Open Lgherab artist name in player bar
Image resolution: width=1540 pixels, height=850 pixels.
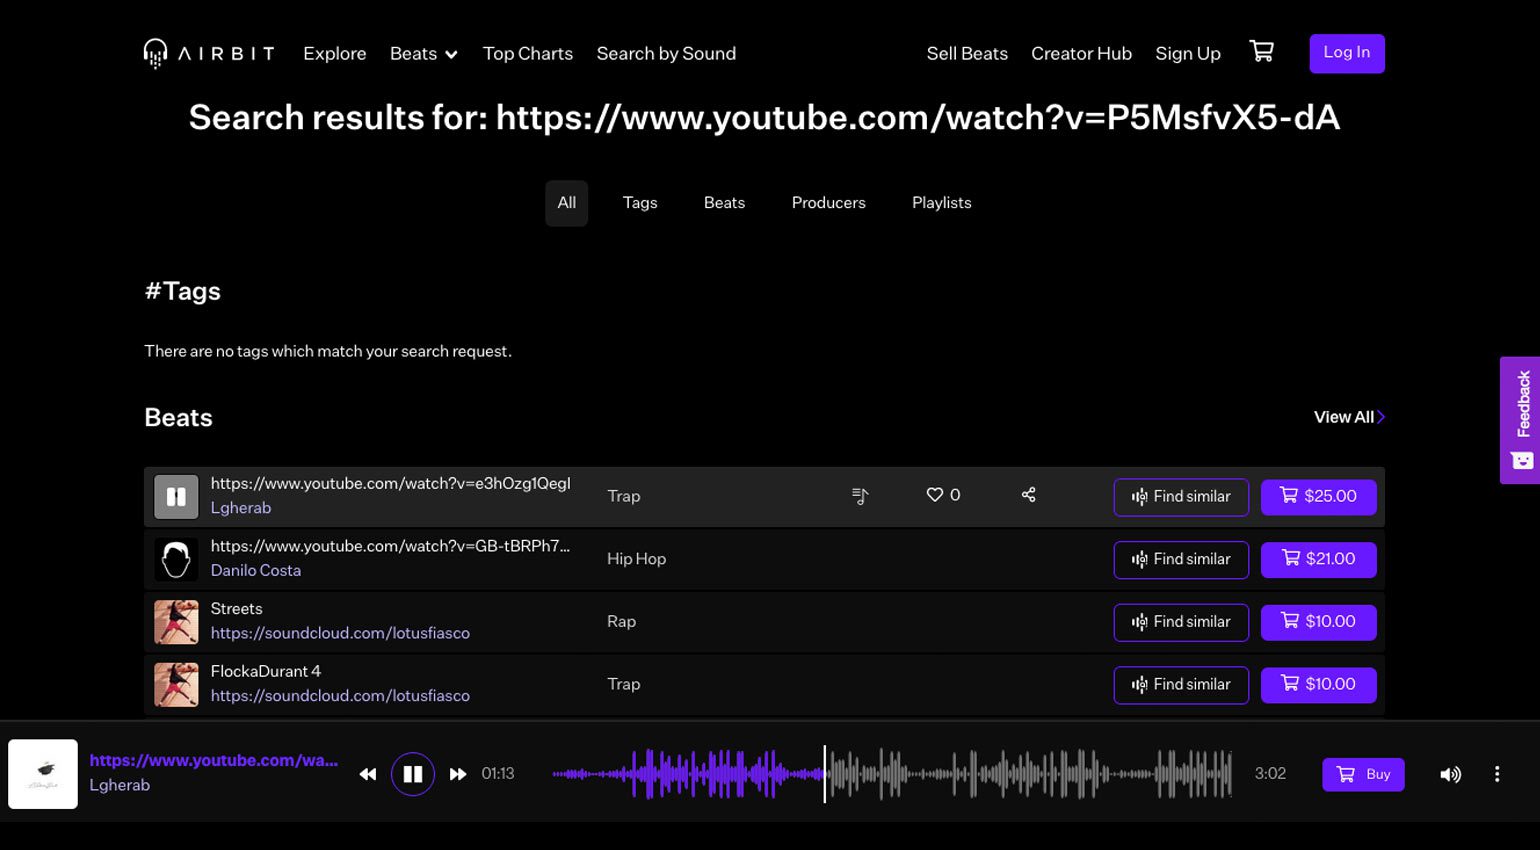[x=120, y=786]
